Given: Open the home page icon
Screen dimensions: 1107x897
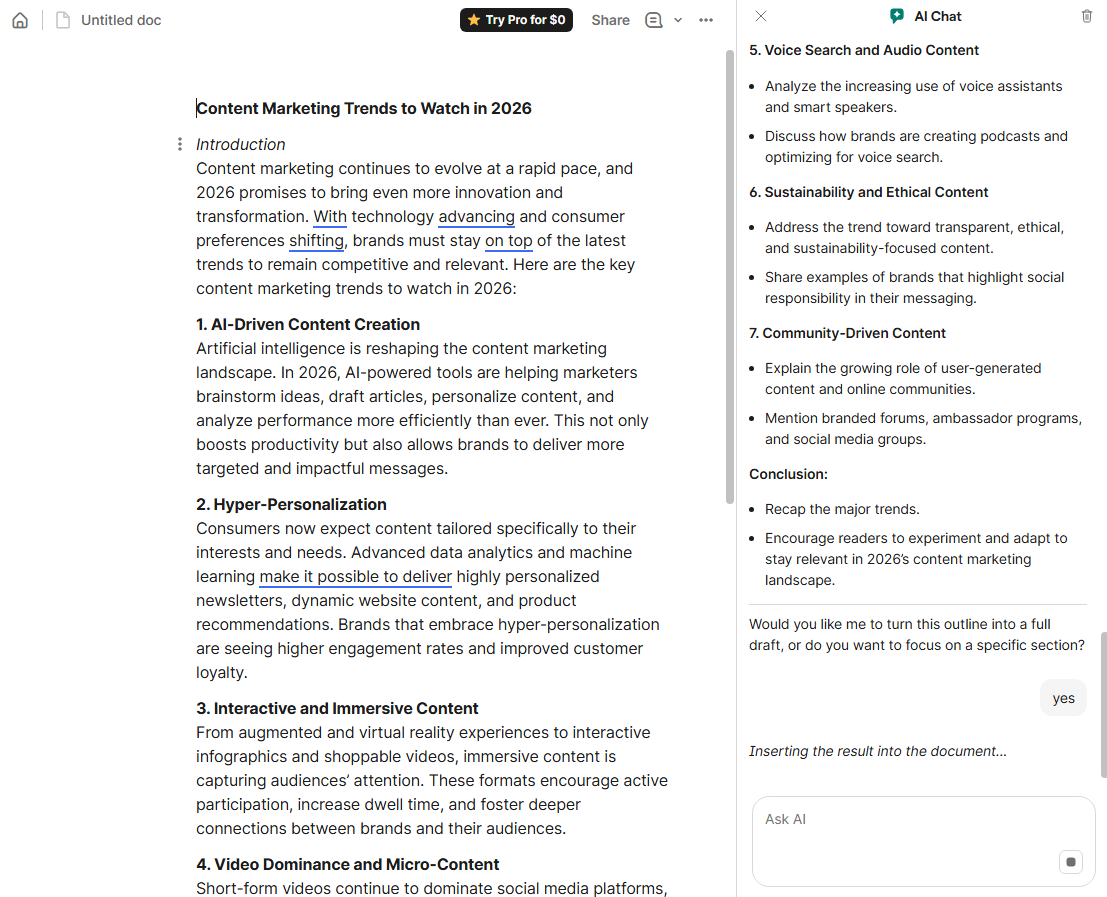Looking at the screenshot, I should coord(20,20).
